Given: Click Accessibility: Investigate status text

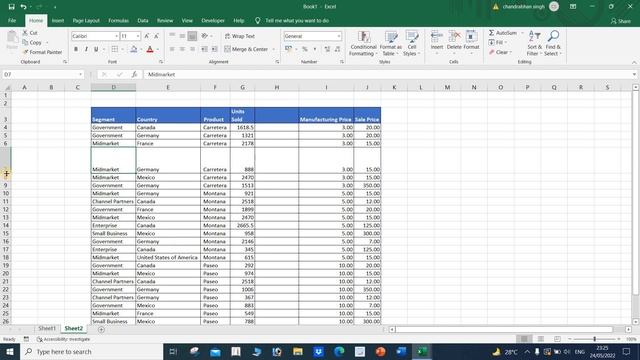Looking at the screenshot, I should click(63, 339).
